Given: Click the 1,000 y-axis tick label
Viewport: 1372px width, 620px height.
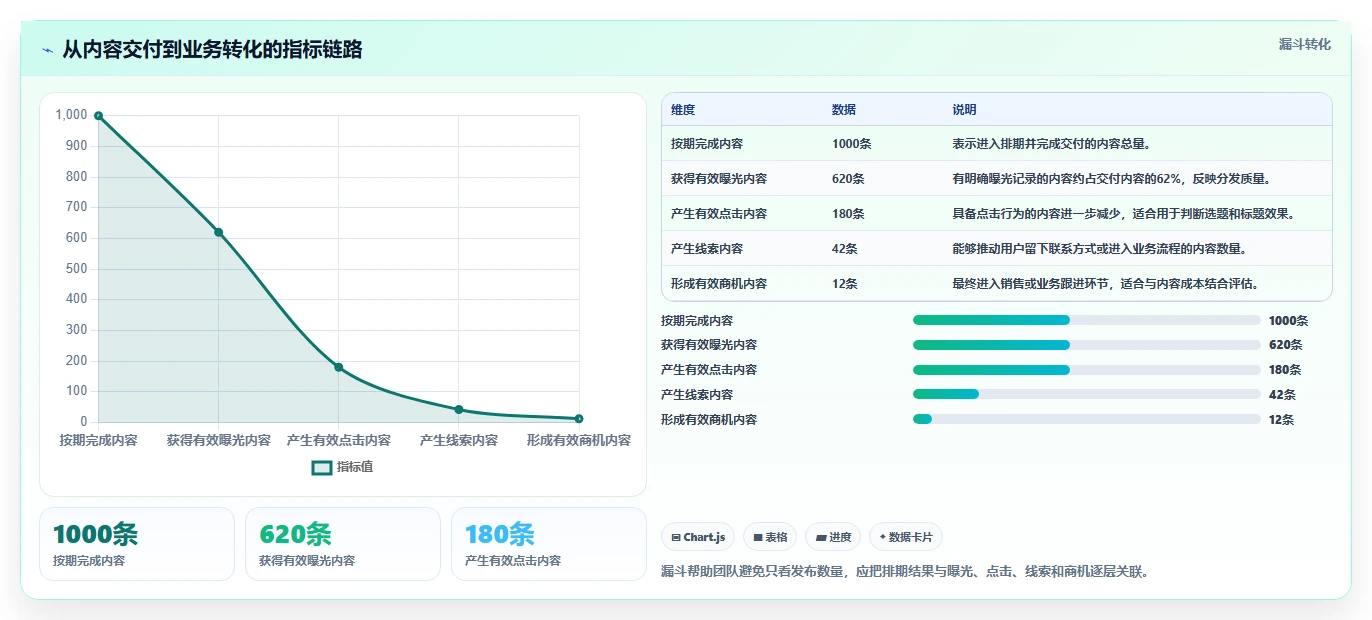Looking at the screenshot, I should tap(72, 115).
